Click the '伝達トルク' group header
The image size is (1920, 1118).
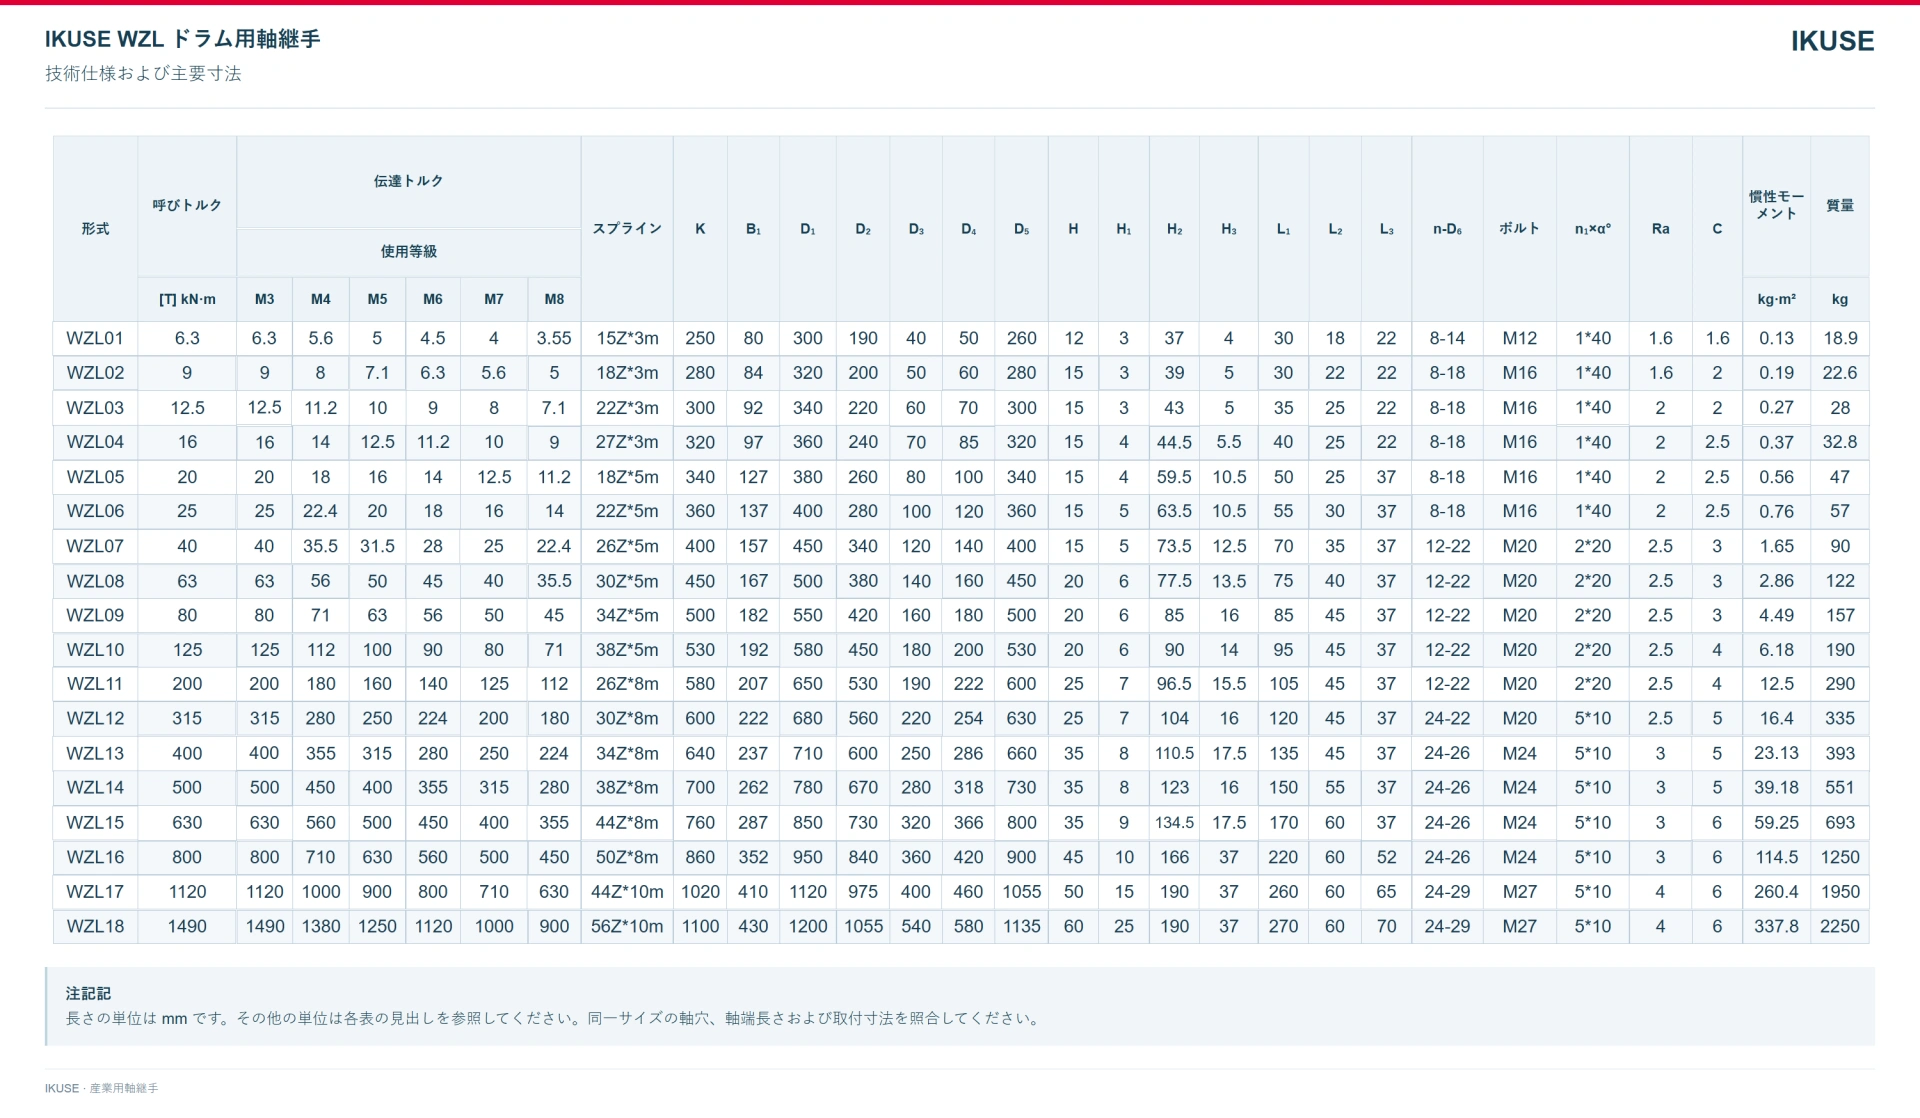pos(408,181)
